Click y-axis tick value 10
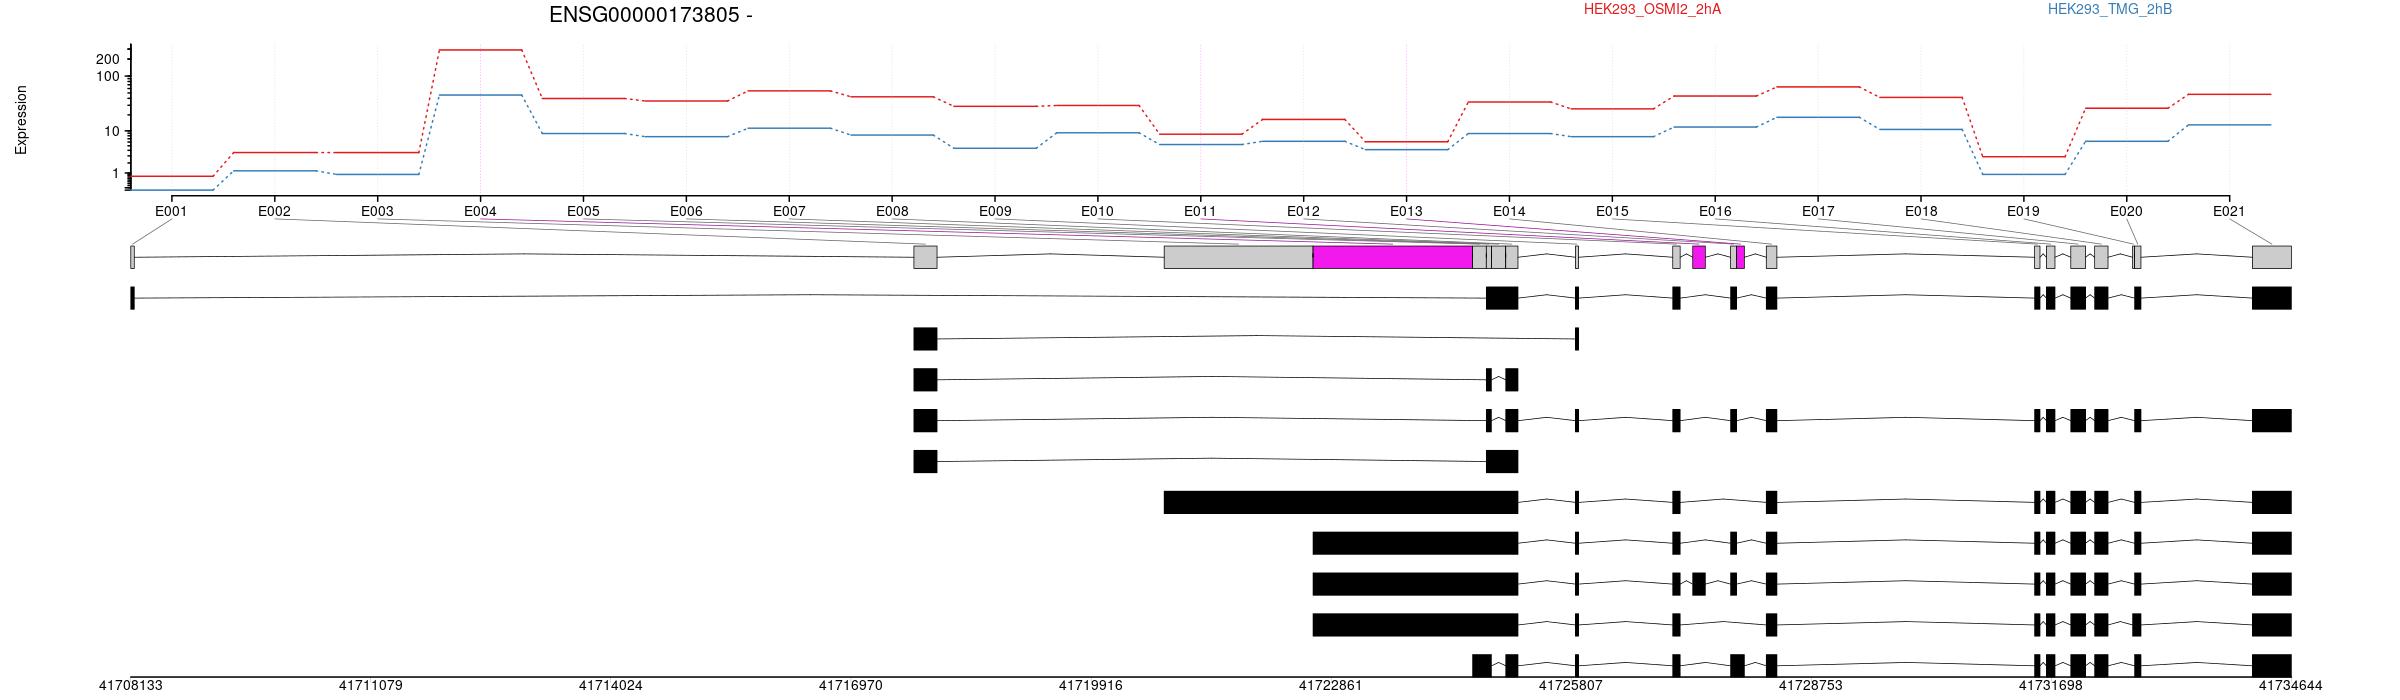Viewport: 2400px width, 700px height. coord(112,132)
